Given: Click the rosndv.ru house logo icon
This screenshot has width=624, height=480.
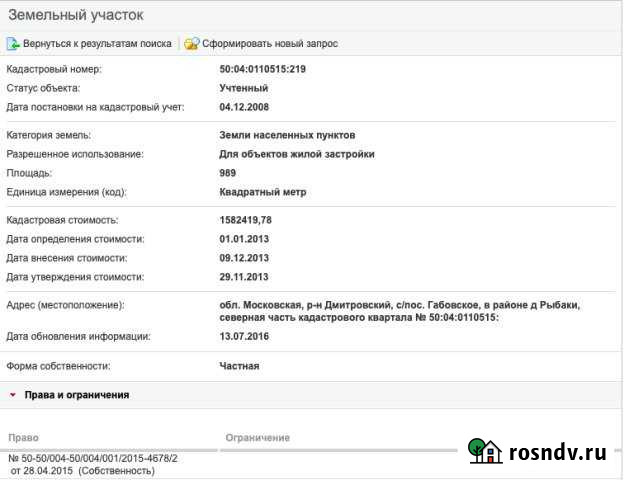Looking at the screenshot, I should point(485,451).
